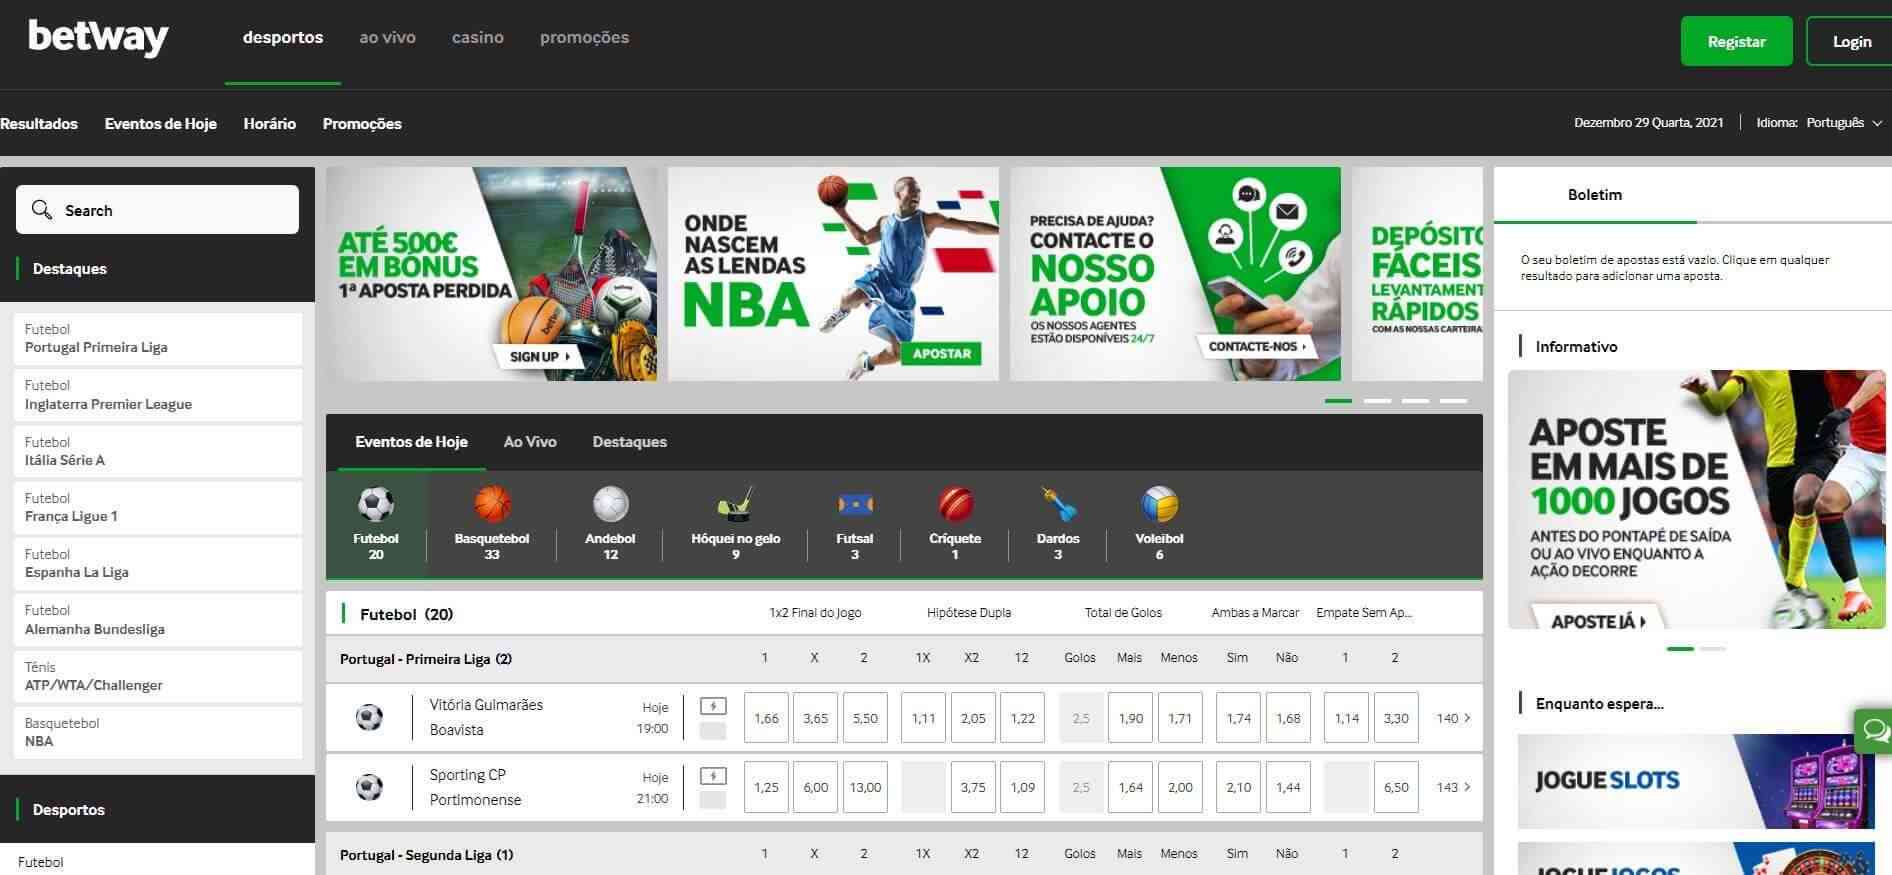Click football icon of Vitória Guimarães match
The image size is (1892, 875).
(x=369, y=717)
